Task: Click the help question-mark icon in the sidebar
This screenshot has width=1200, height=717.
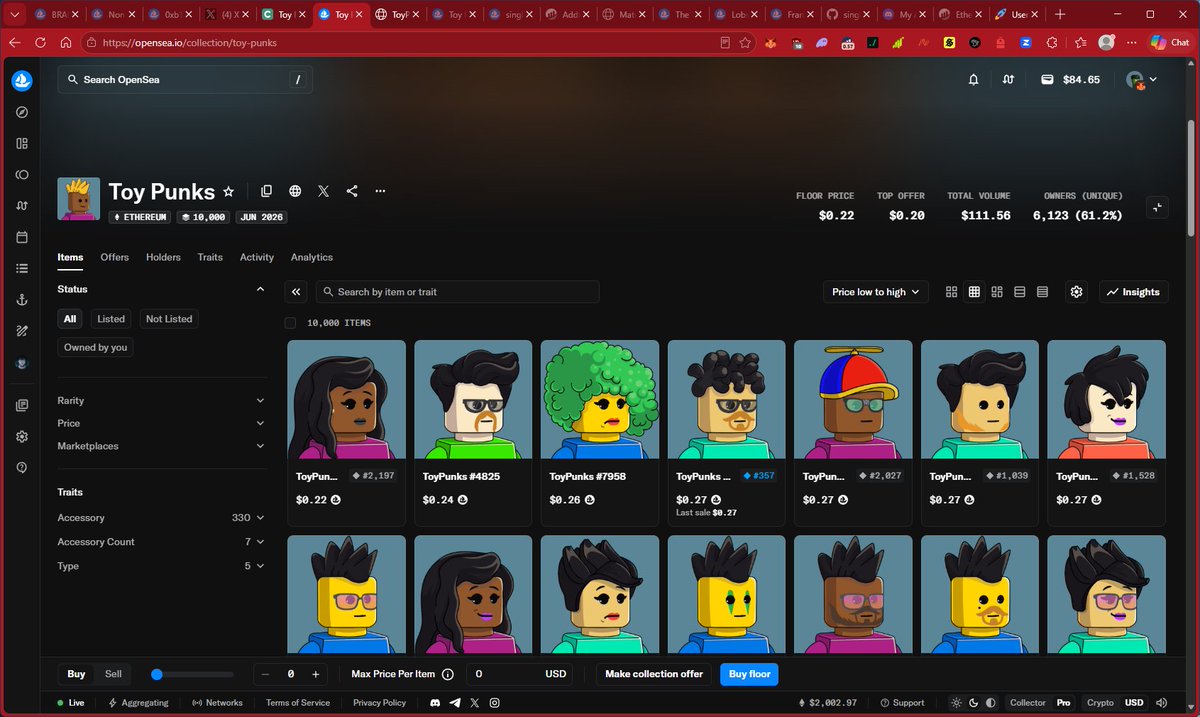Action: point(22,468)
